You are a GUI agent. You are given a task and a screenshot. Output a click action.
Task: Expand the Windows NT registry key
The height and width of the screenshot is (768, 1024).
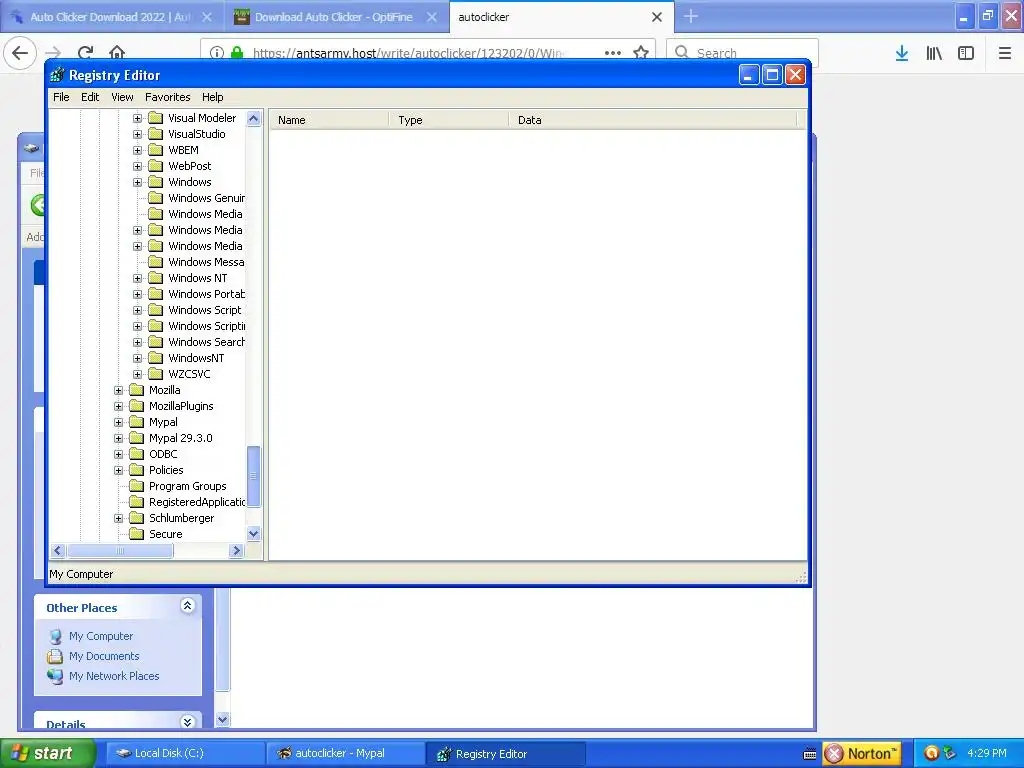[x=137, y=278]
